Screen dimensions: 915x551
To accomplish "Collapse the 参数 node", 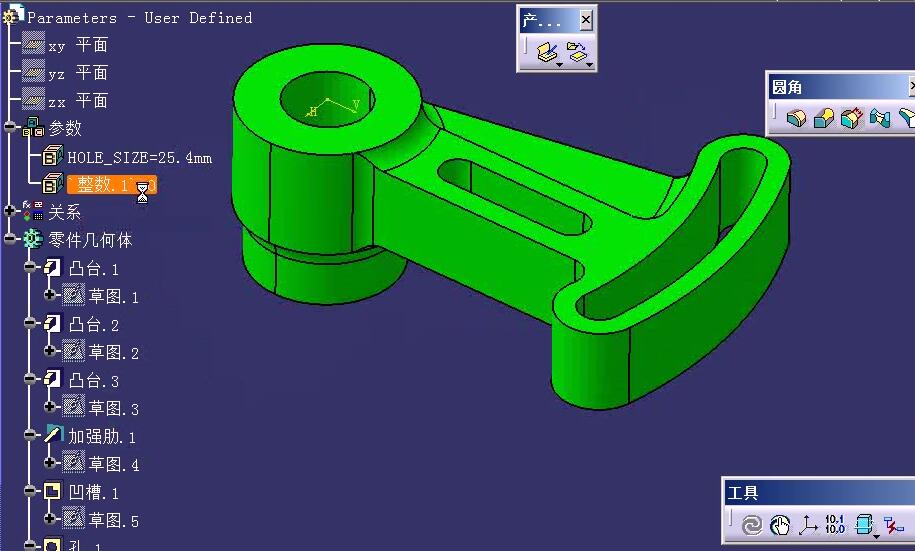I will pos(9,127).
